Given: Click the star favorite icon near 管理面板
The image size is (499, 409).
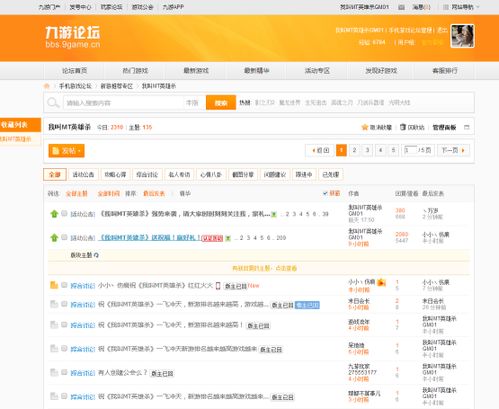Looking at the screenshot, I should coord(365,127).
